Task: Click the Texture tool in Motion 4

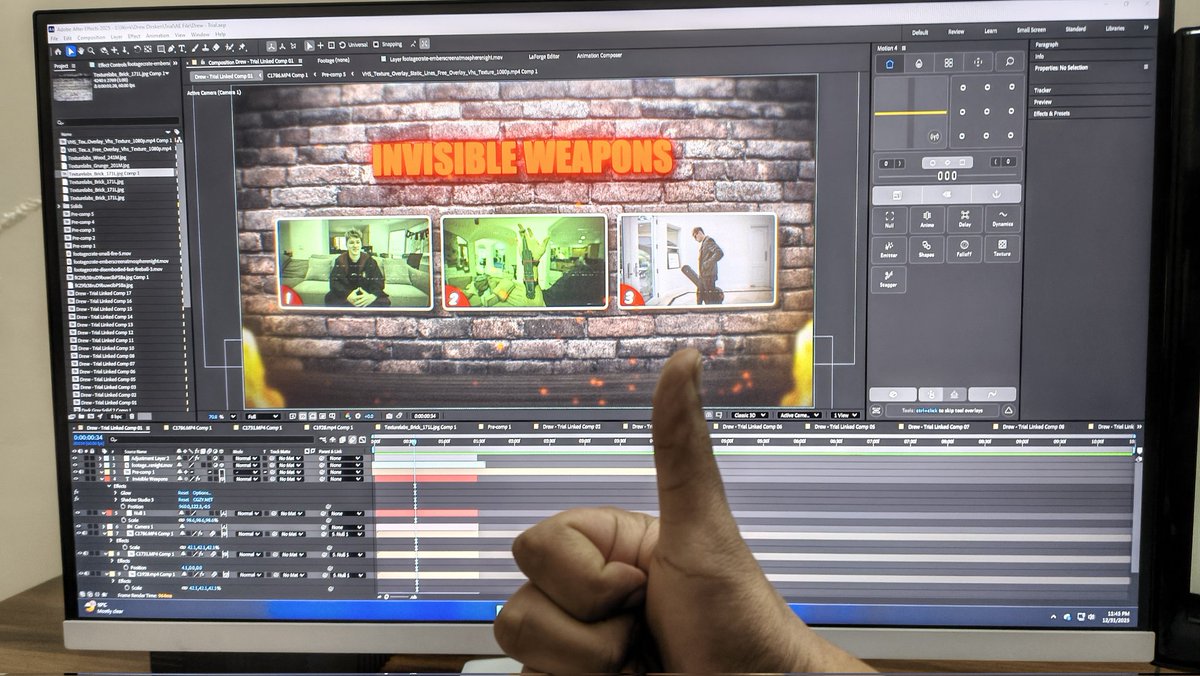Action: coord(1003,249)
